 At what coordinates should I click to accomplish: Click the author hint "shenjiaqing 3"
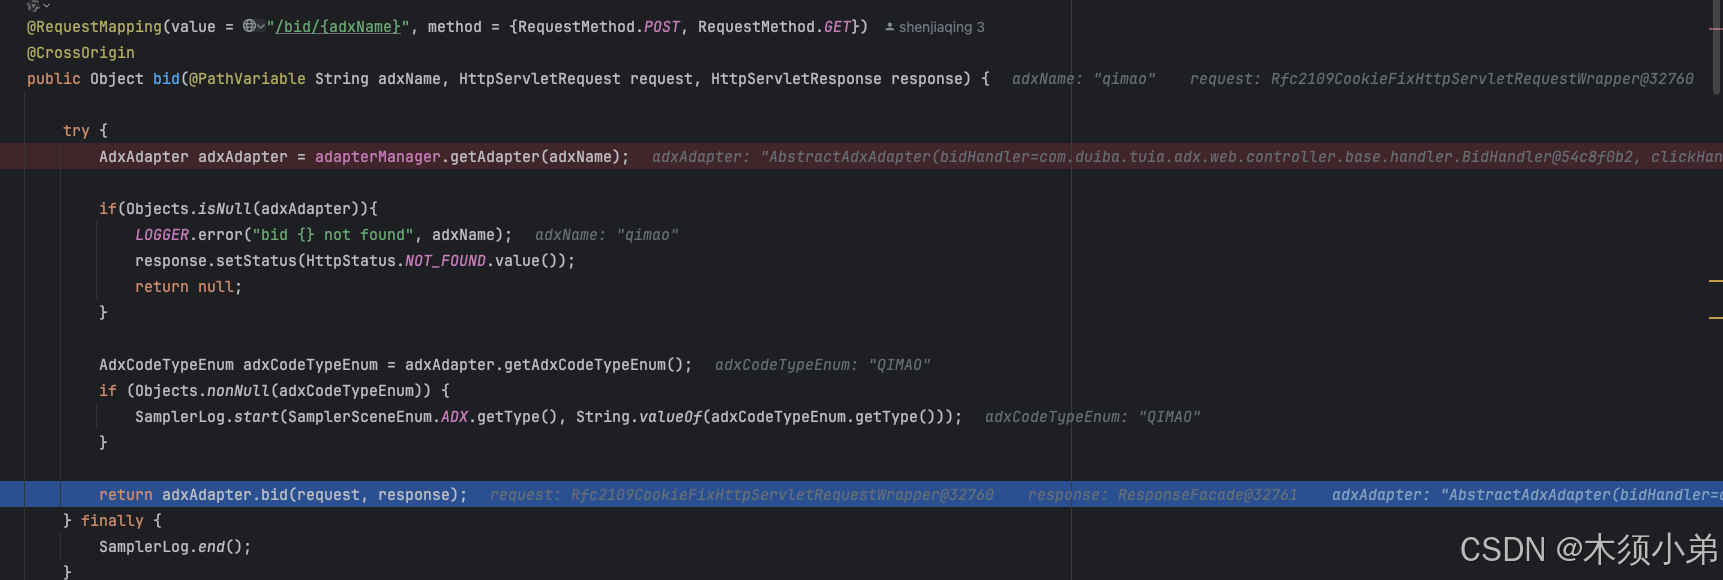(941, 27)
